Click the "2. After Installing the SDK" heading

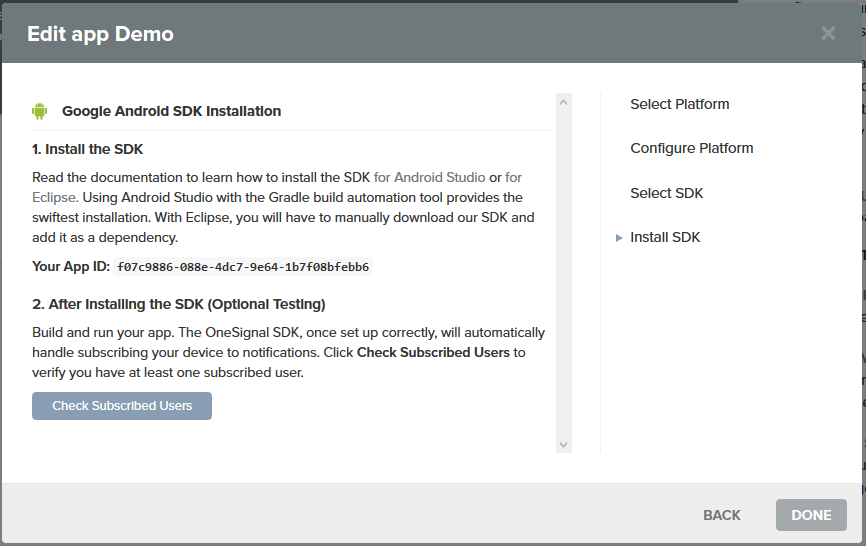point(178,304)
